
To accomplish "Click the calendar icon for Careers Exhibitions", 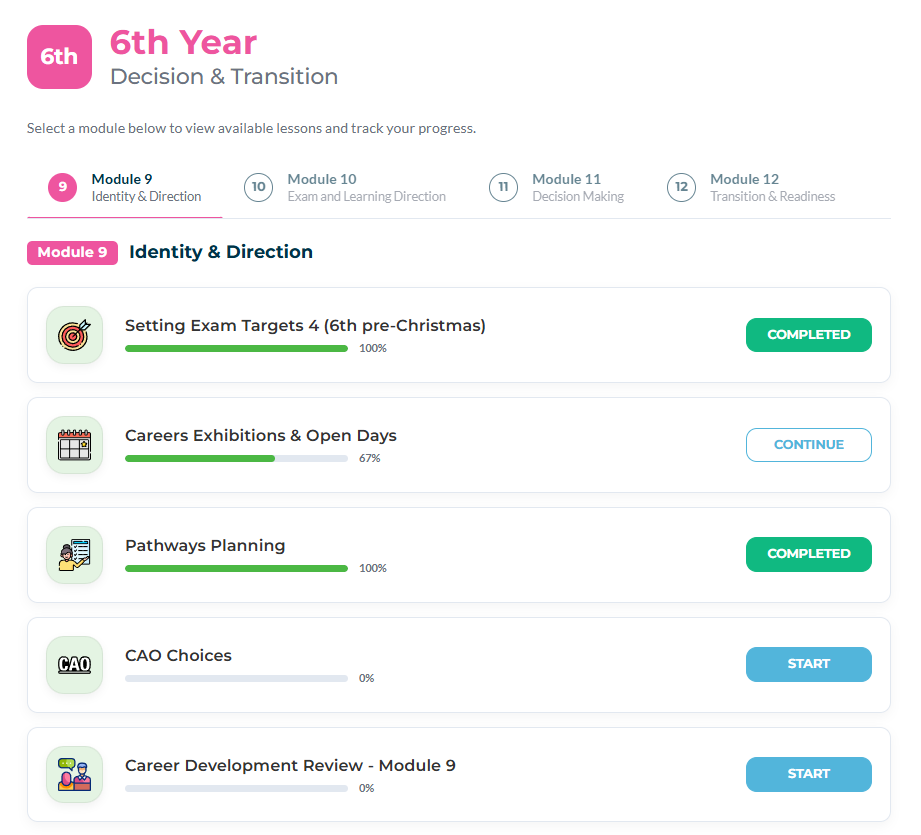I will tap(75, 445).
